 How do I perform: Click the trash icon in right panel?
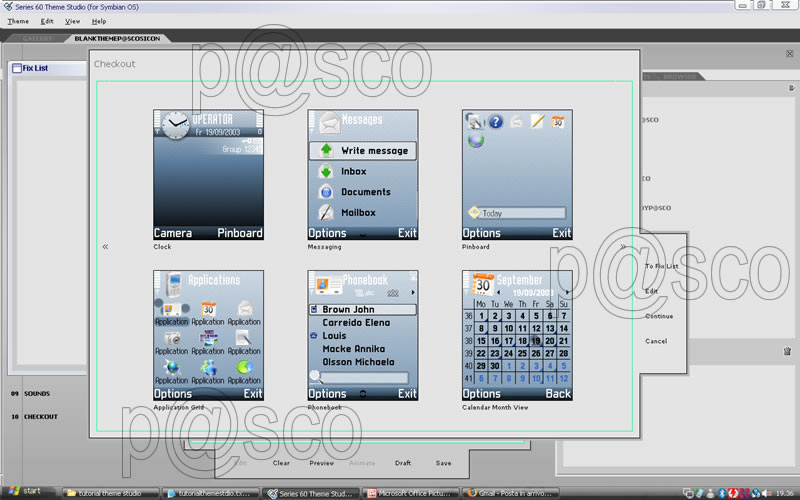(787, 351)
